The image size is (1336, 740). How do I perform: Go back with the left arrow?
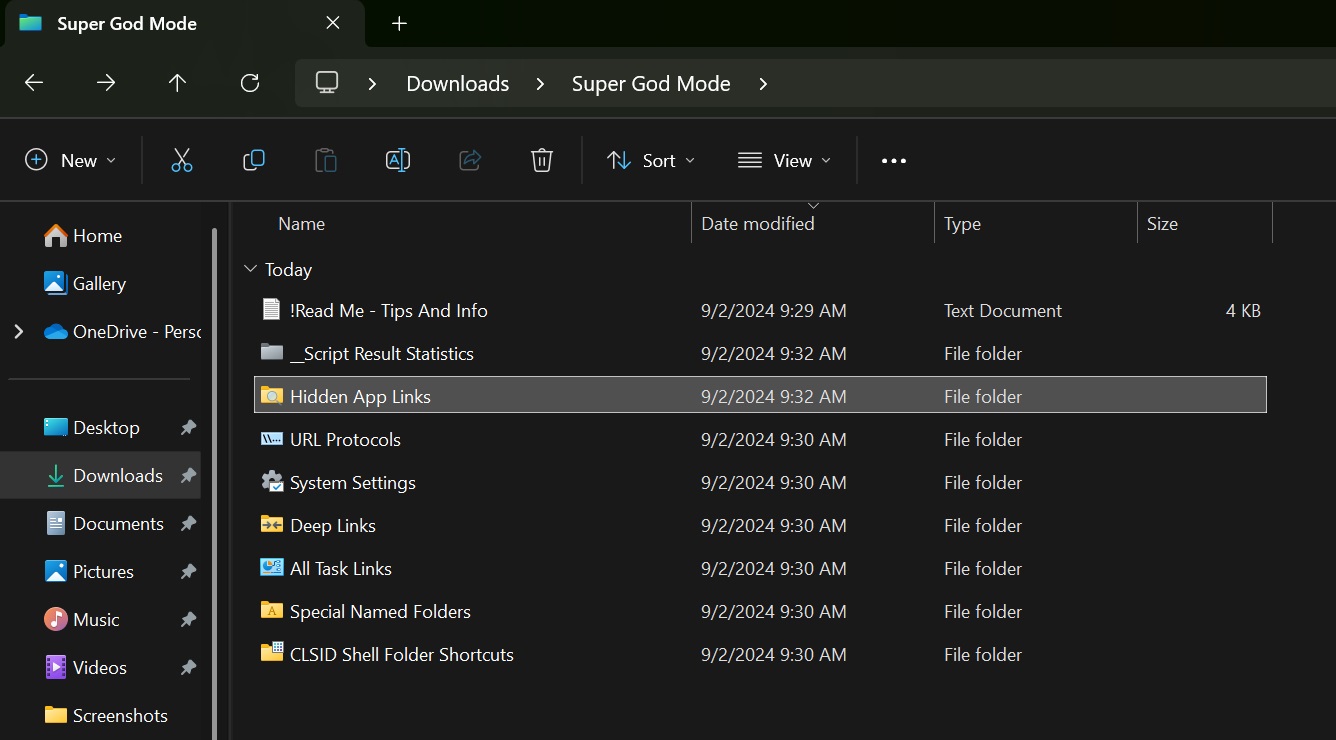(34, 83)
